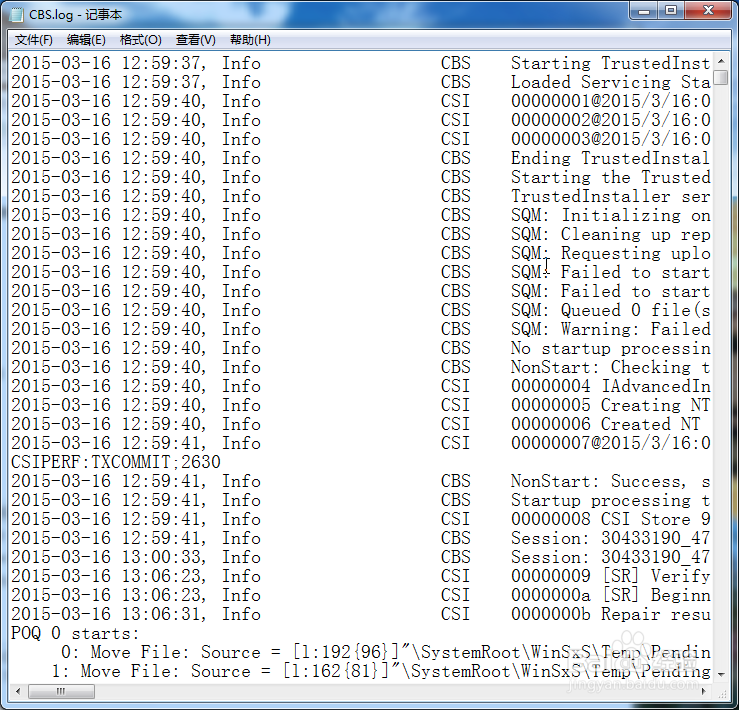Click 'Startup processing t' log text
739x710 pixels.
coord(610,500)
